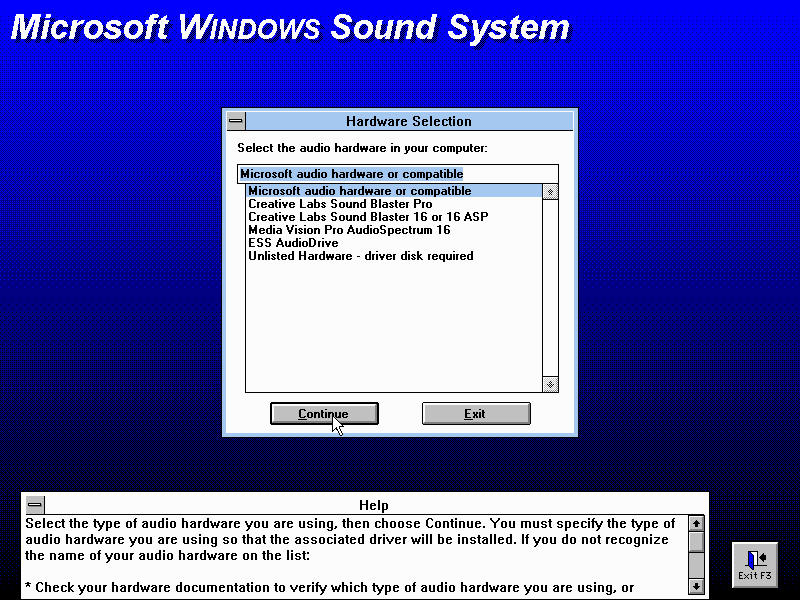Open the Help window control menu box
Image resolution: width=800 pixels, height=600 pixels.
tap(35, 505)
